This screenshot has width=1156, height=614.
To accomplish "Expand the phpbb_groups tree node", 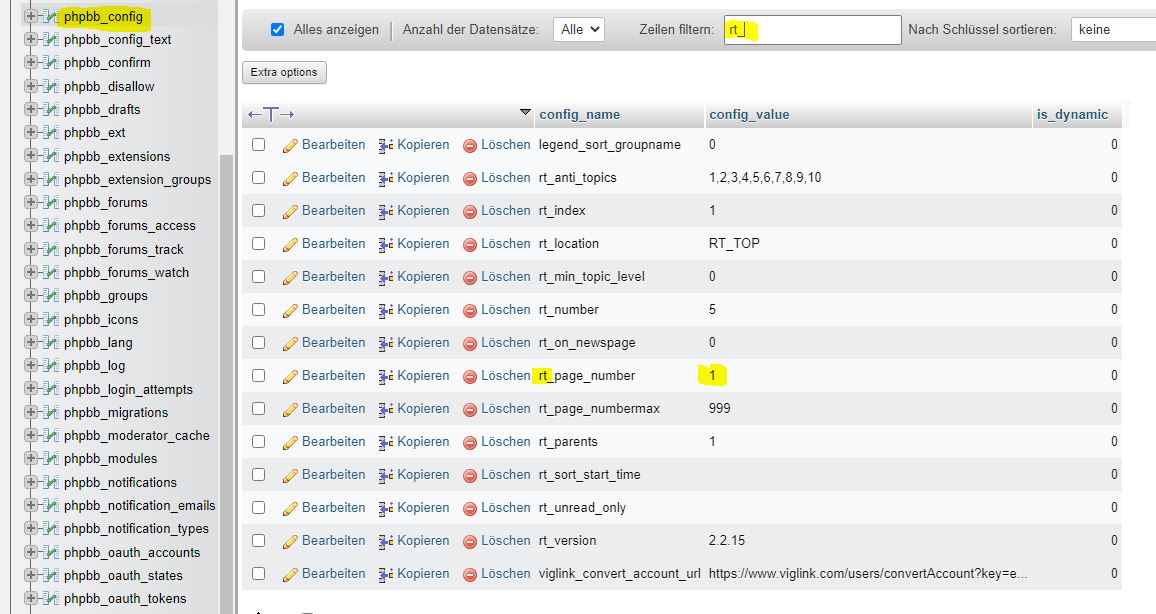I will tap(31, 296).
